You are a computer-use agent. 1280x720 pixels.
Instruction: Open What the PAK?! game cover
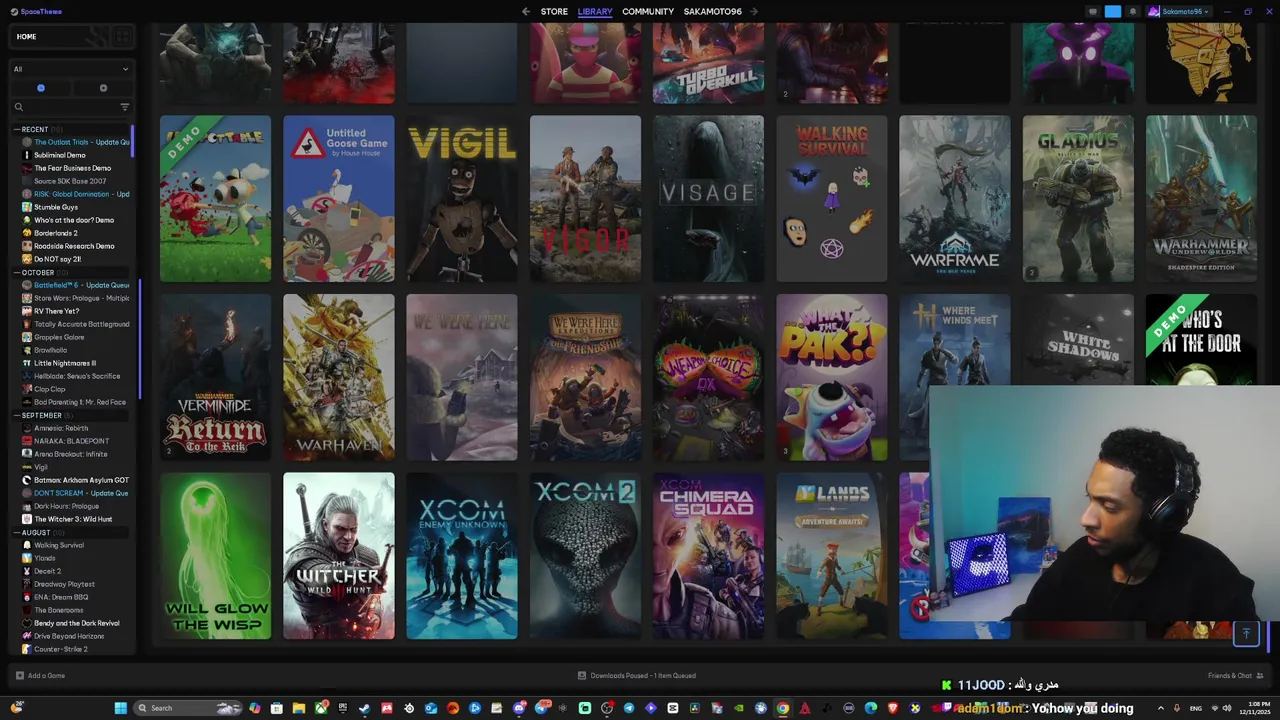832,377
